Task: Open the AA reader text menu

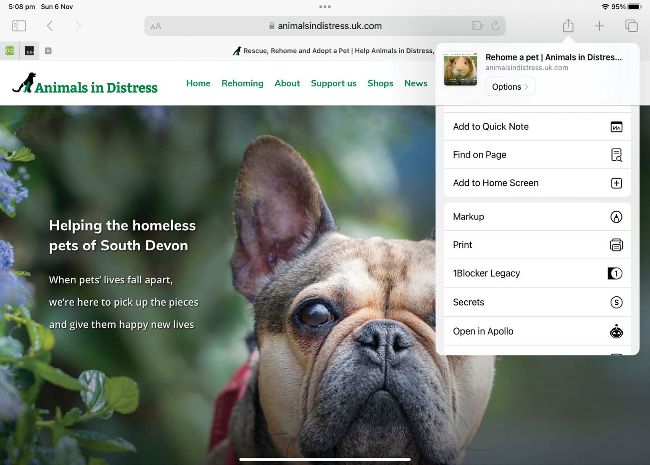Action: (156, 26)
